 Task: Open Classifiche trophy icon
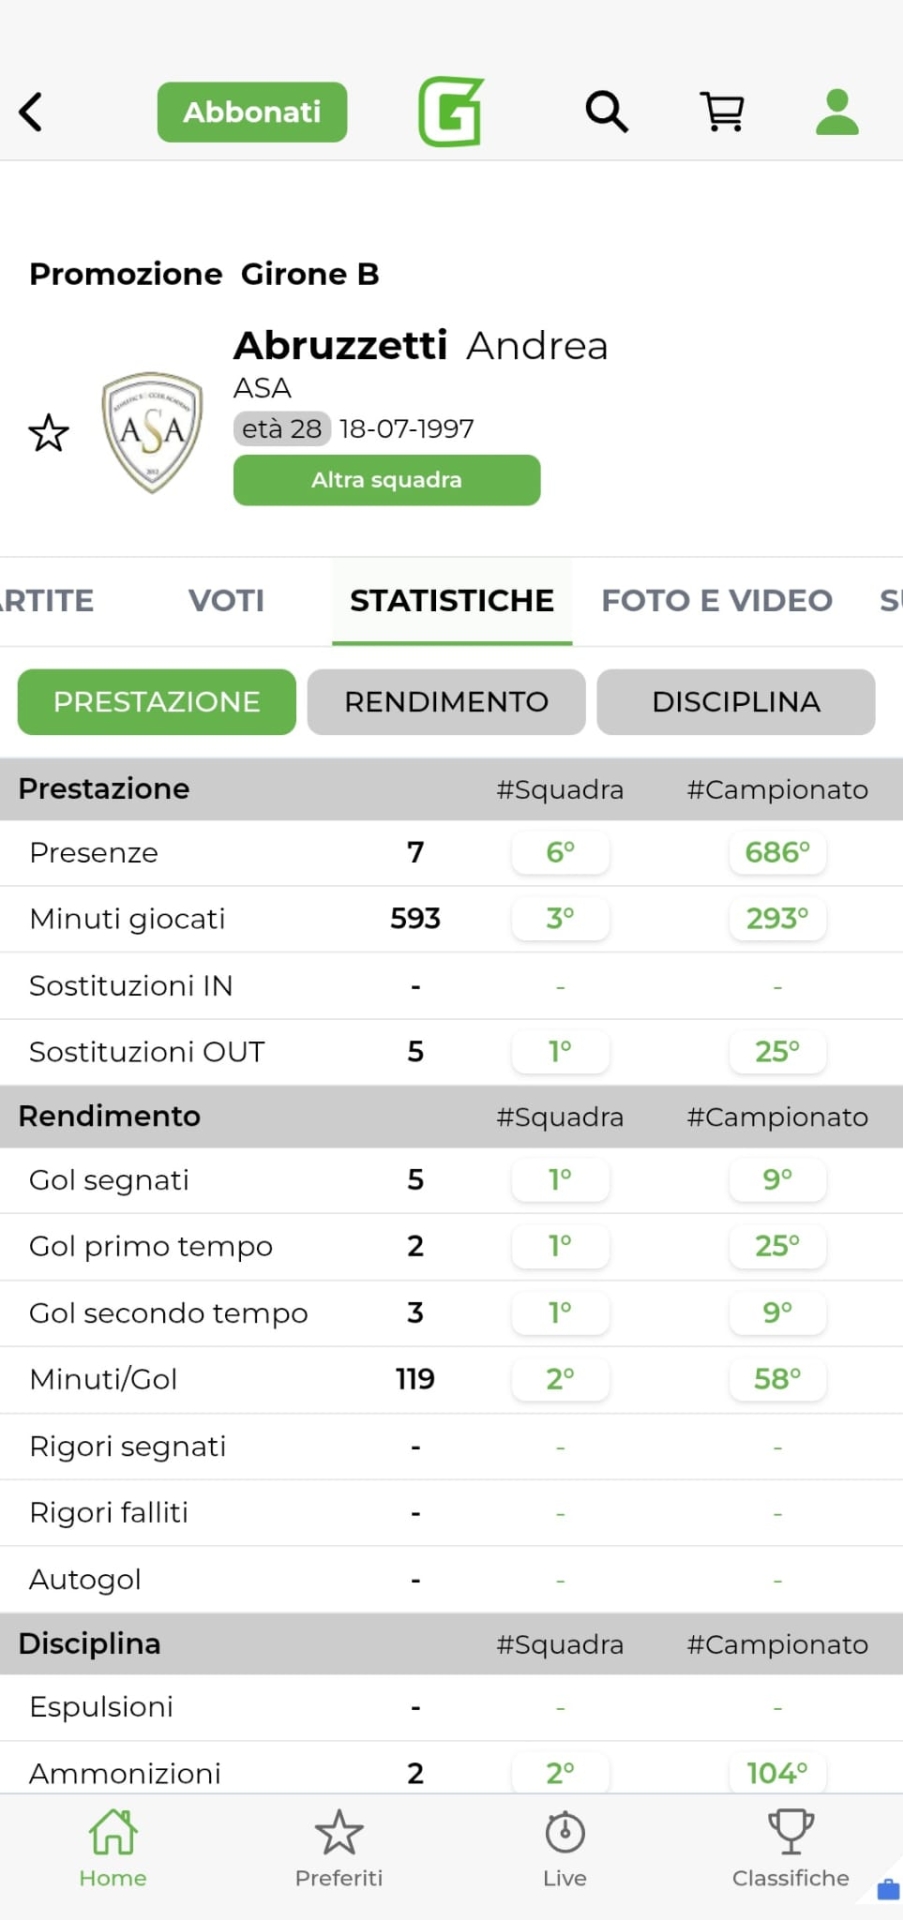click(790, 1849)
